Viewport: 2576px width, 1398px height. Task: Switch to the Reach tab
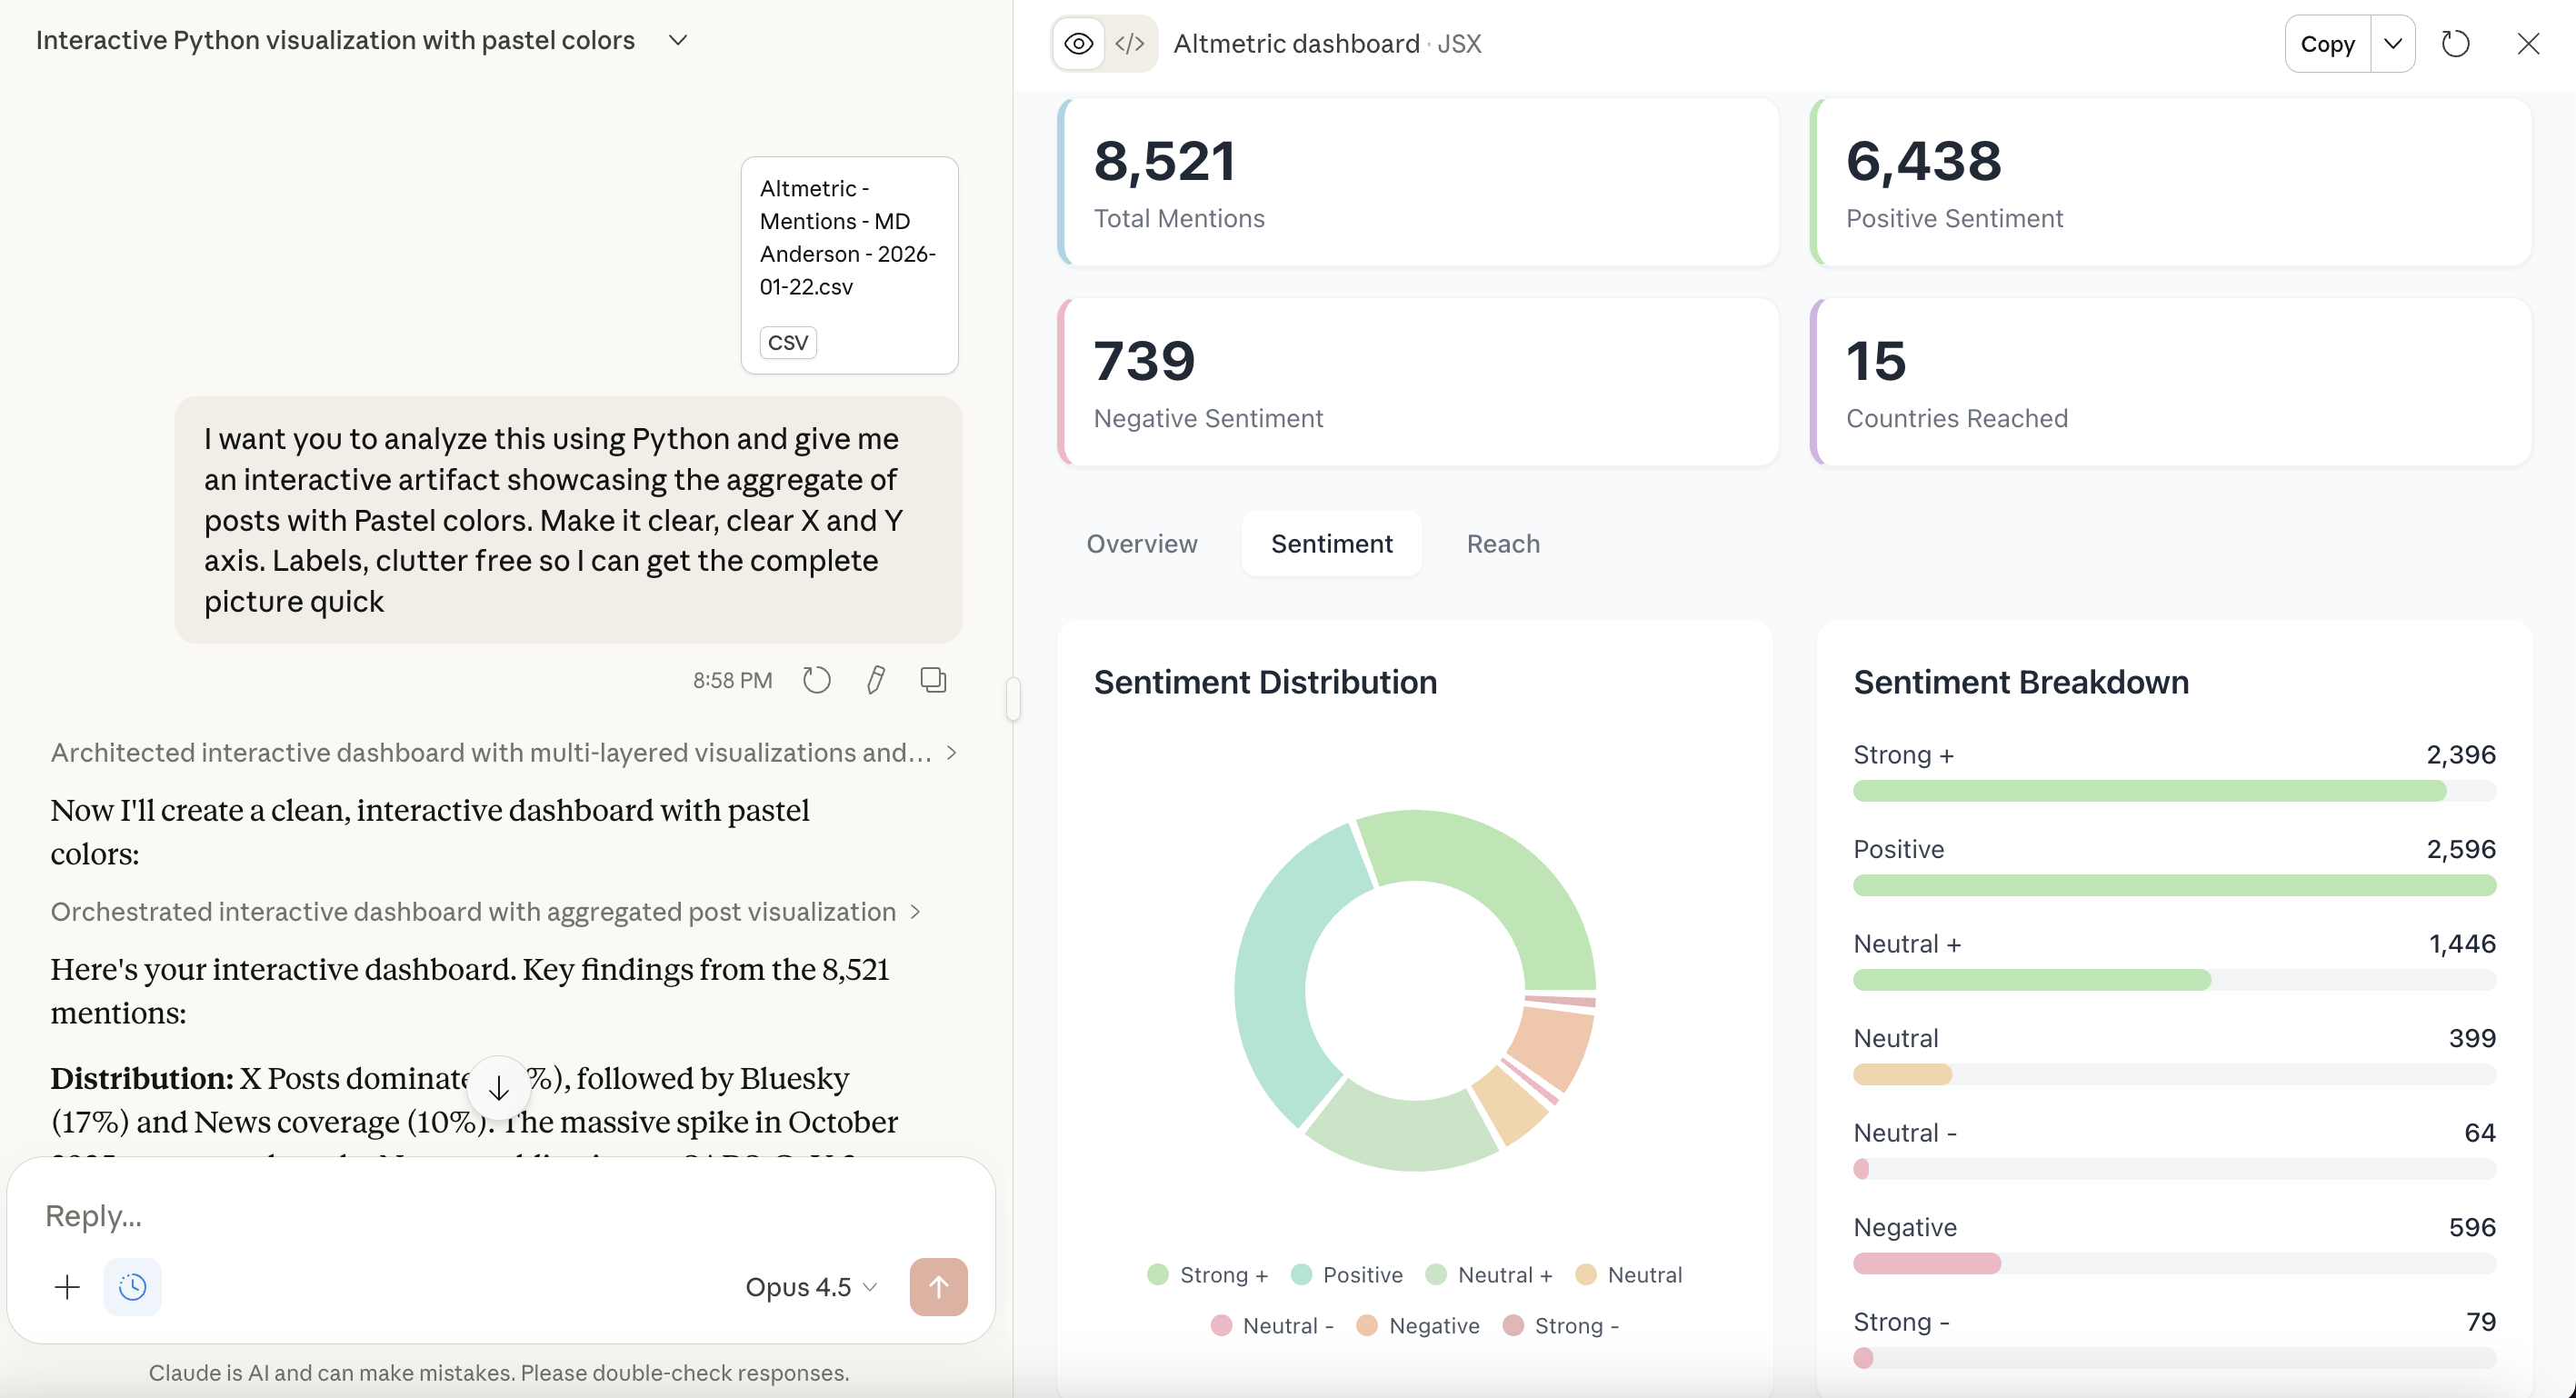[1503, 543]
